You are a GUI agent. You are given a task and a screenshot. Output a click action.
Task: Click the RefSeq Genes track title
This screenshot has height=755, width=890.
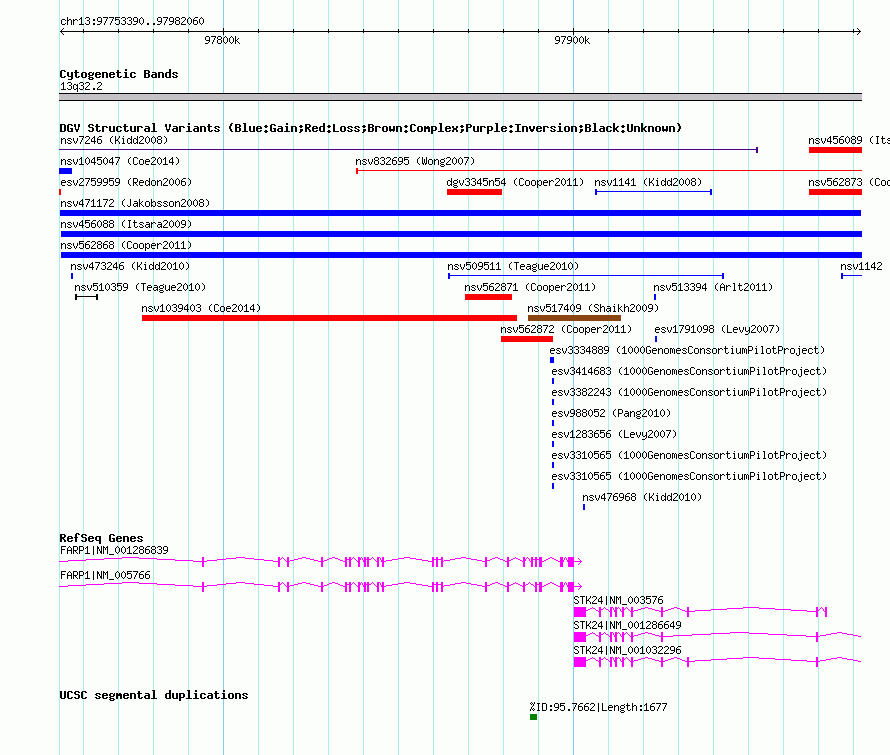coord(101,538)
